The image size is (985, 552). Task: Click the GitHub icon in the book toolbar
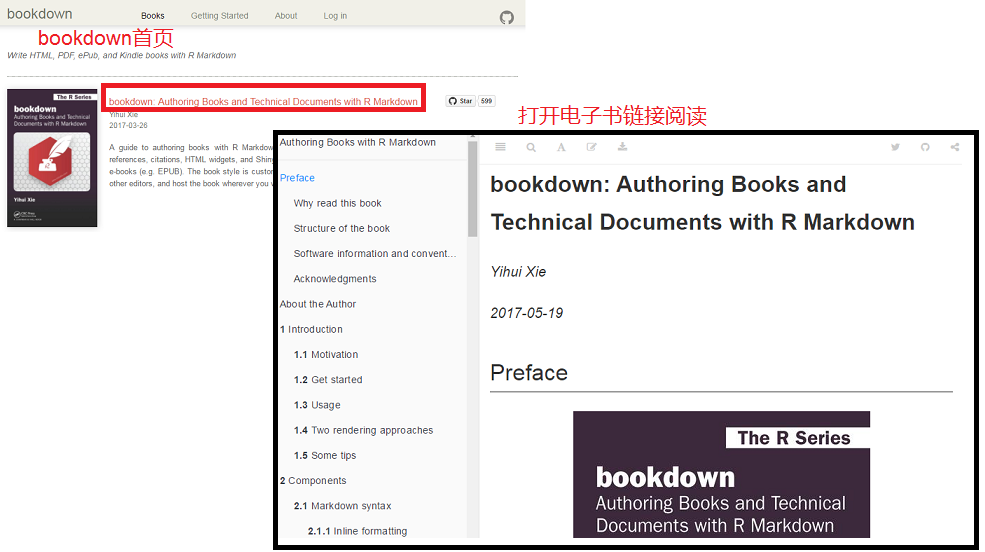(x=925, y=147)
